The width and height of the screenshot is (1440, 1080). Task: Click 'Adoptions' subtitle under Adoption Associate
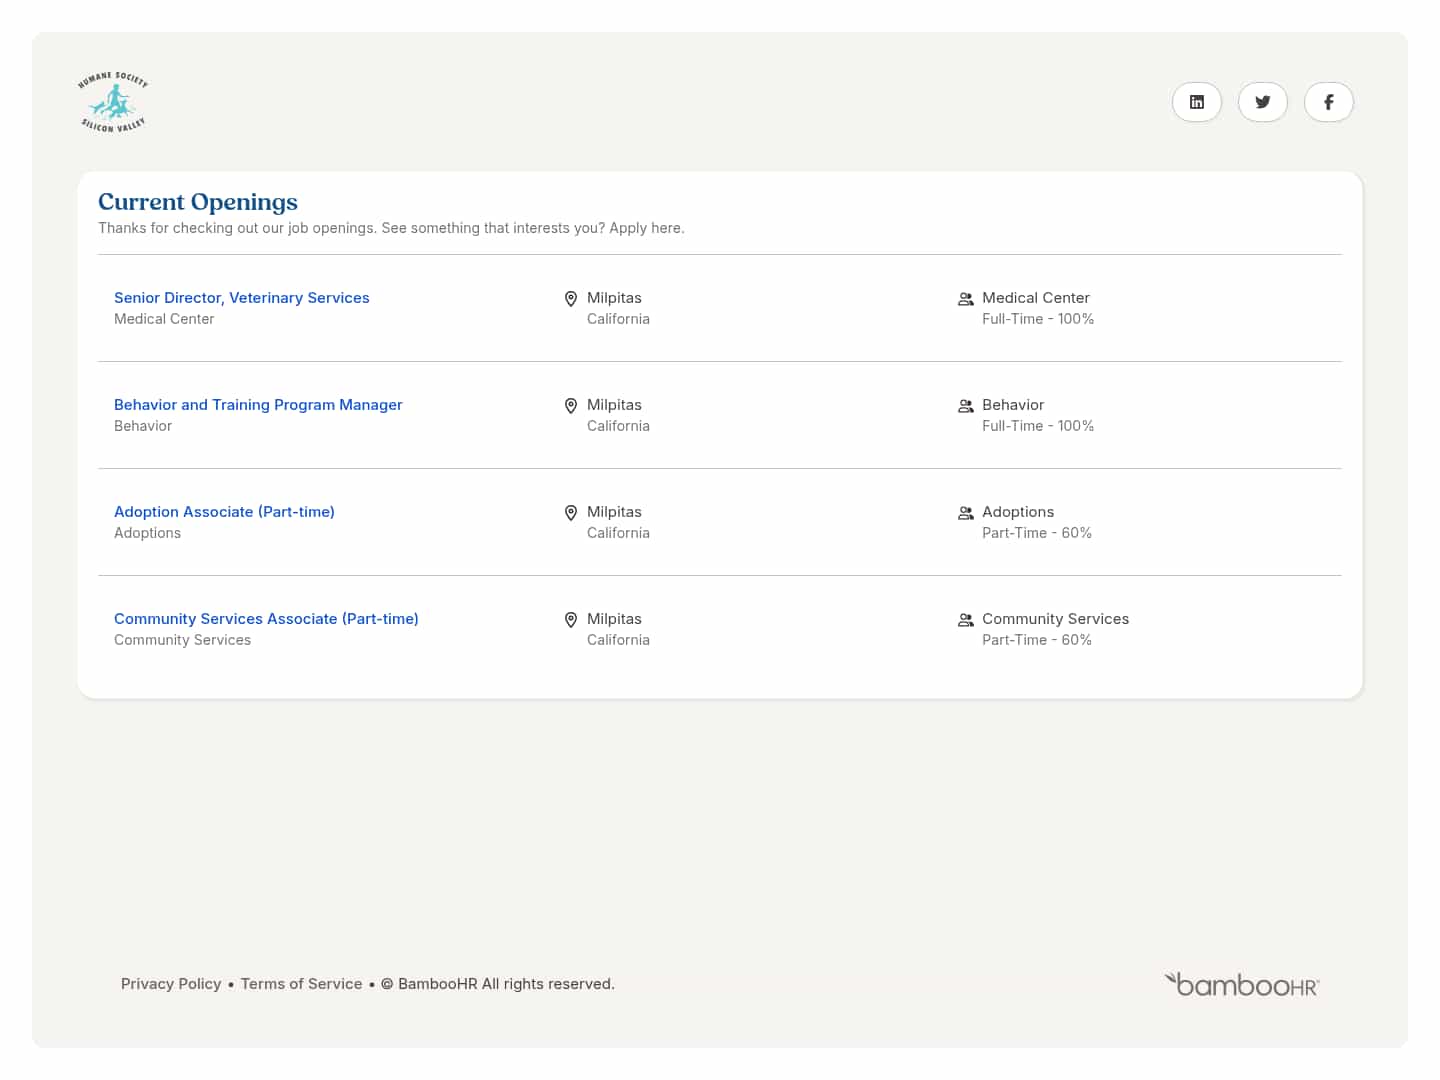pyautogui.click(x=147, y=533)
